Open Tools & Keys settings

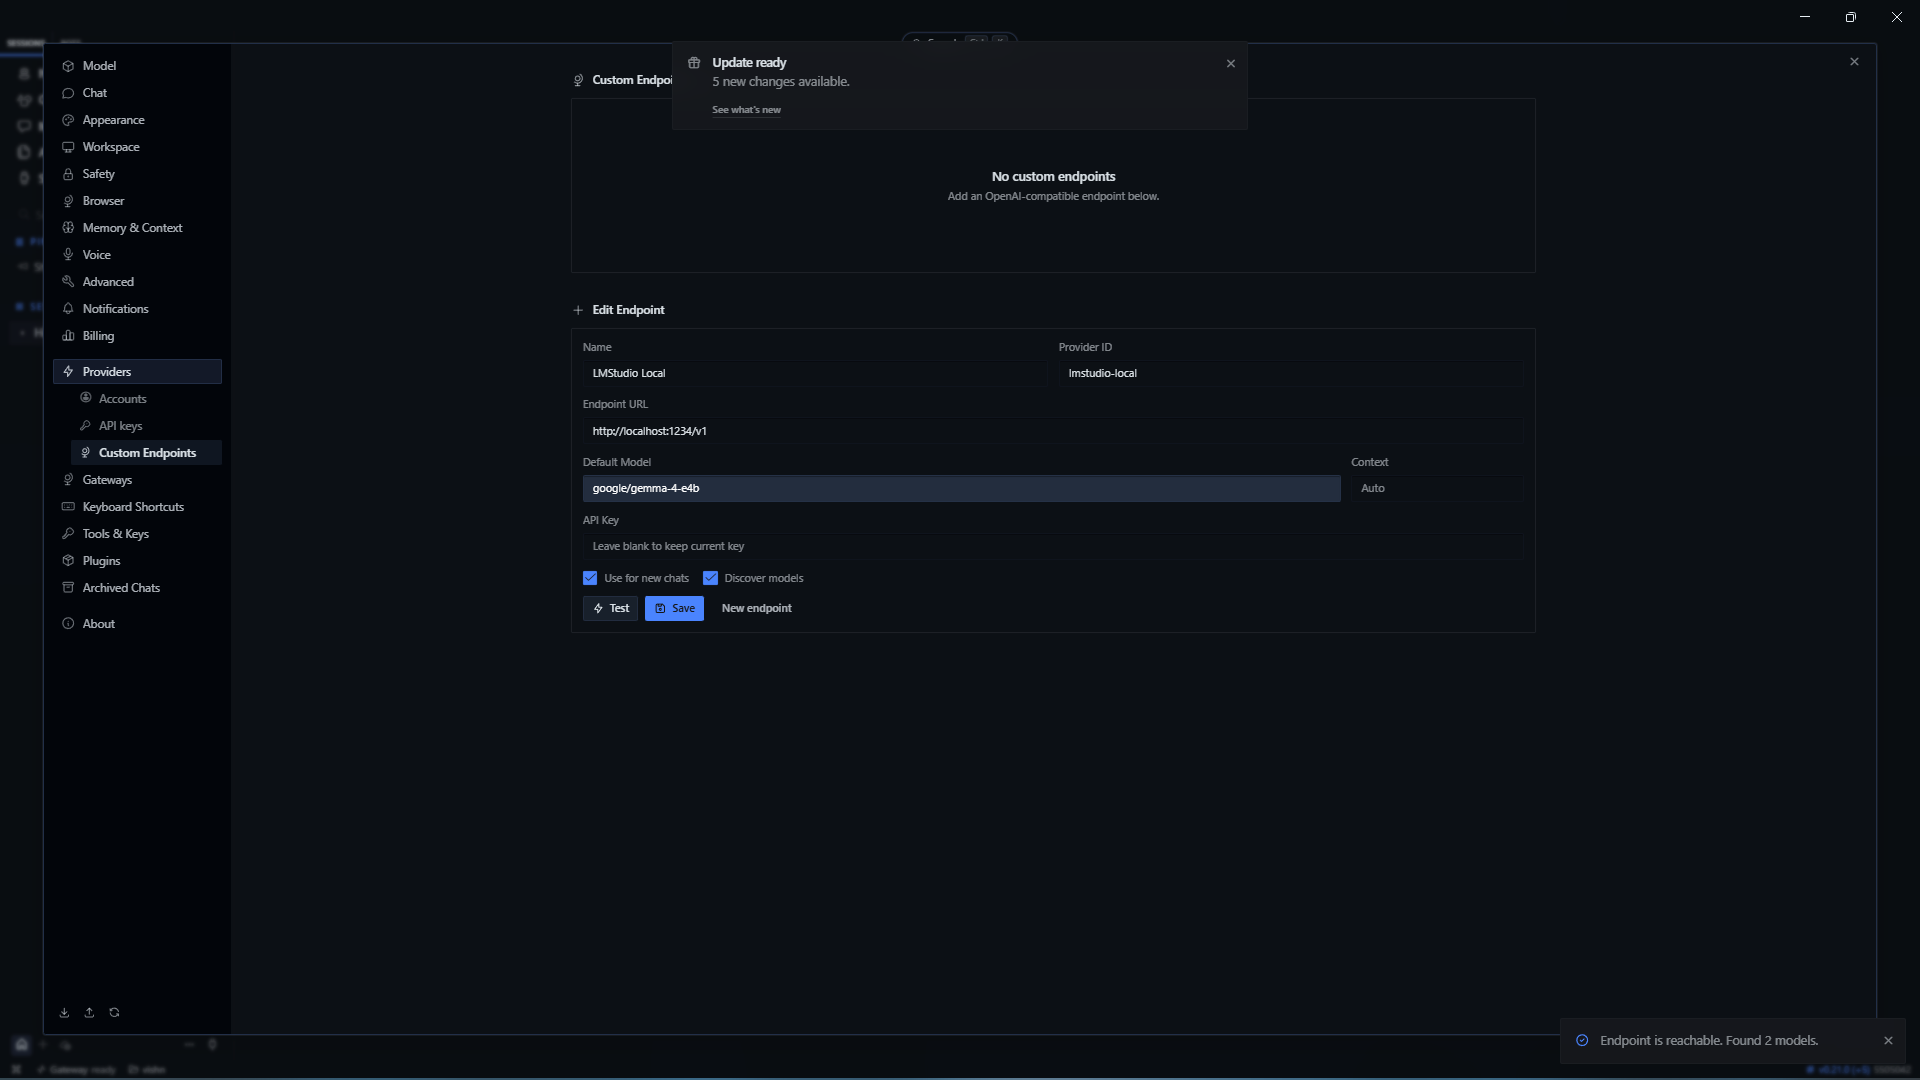[137, 534]
